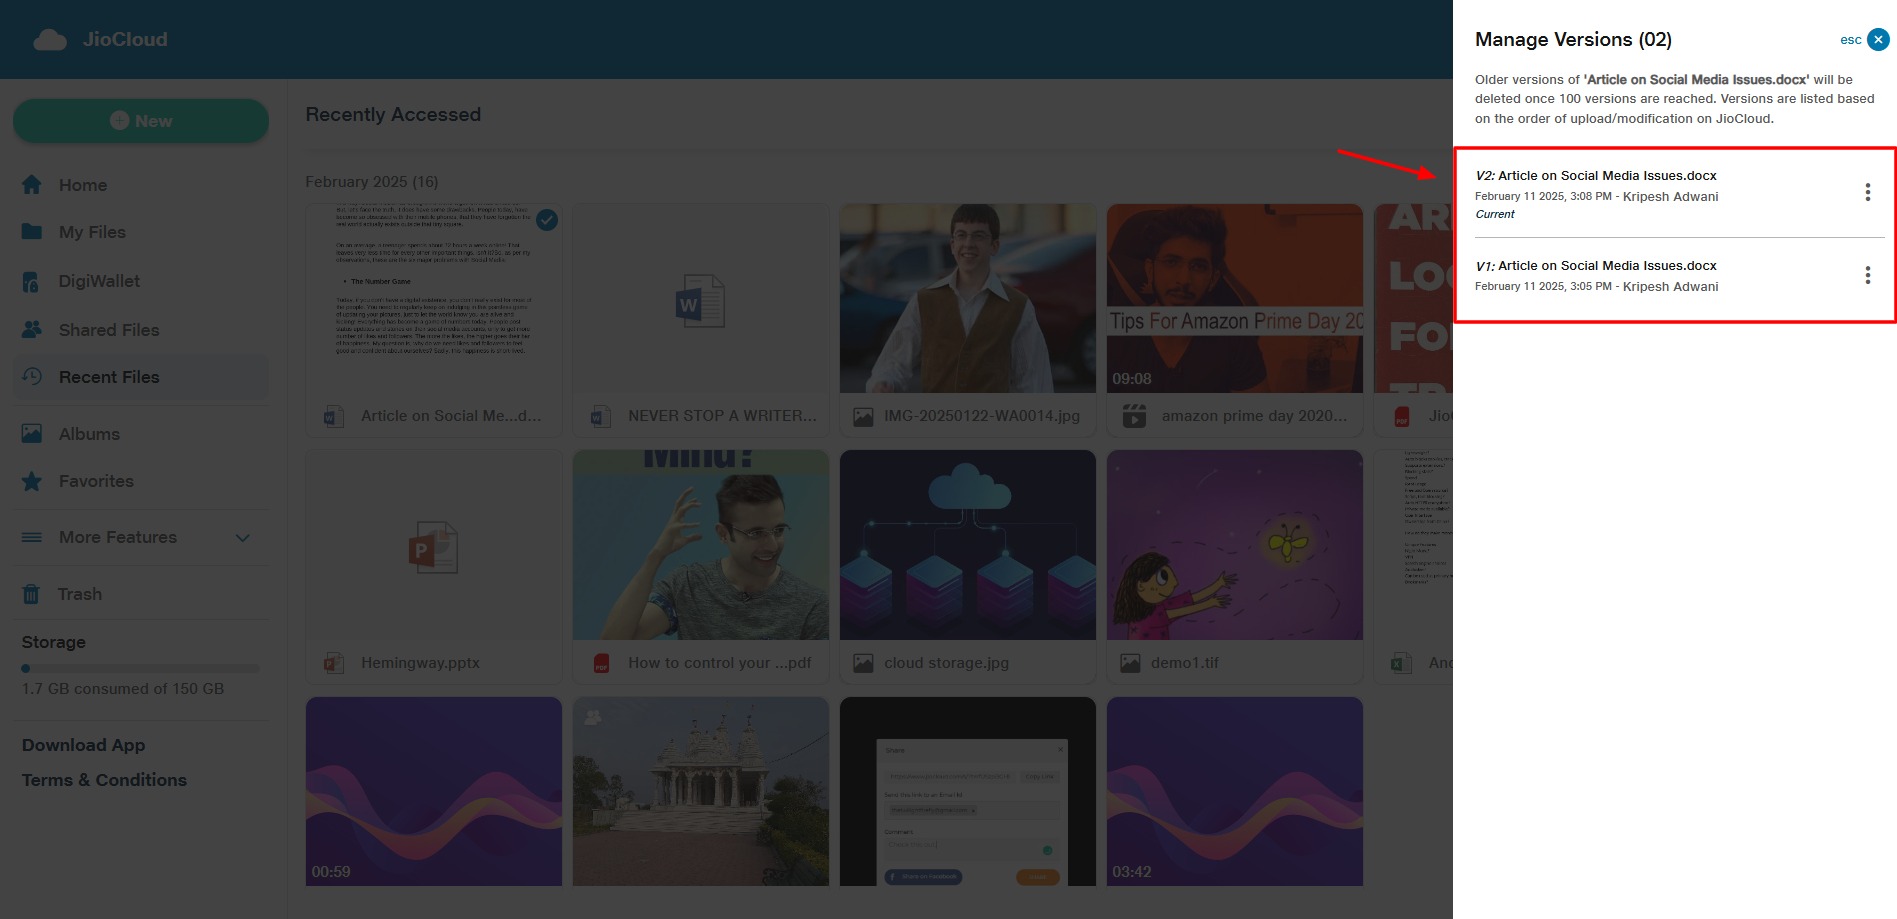Open the Download App link
The height and width of the screenshot is (919, 1897).
83,745
